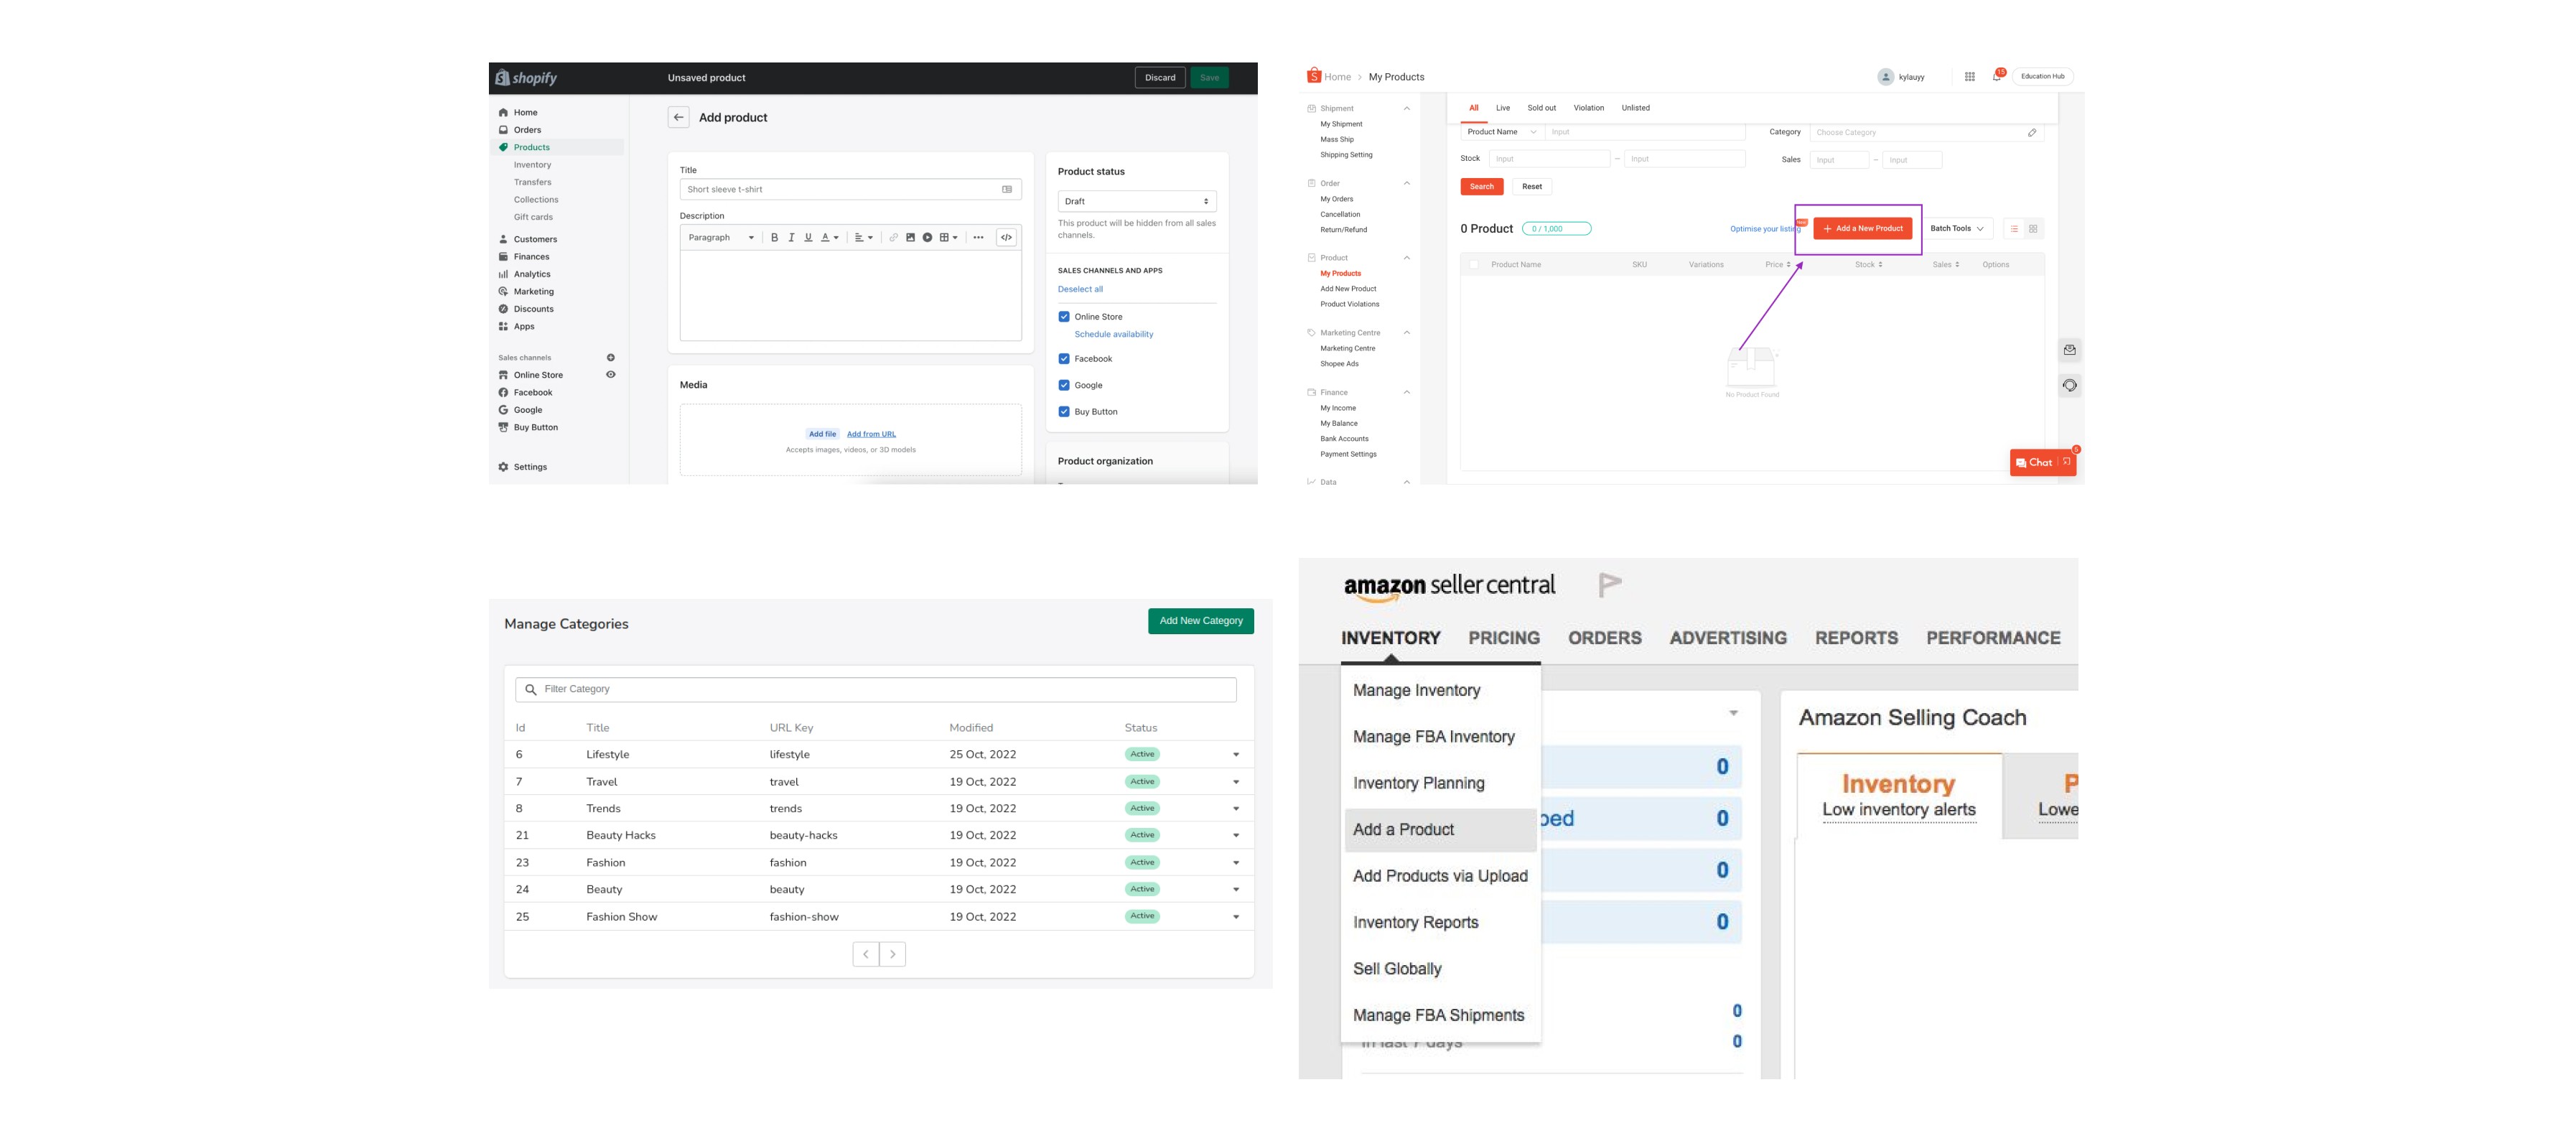Click add sales channel plus icon
Viewport: 2576px width, 1141px height.
point(611,358)
